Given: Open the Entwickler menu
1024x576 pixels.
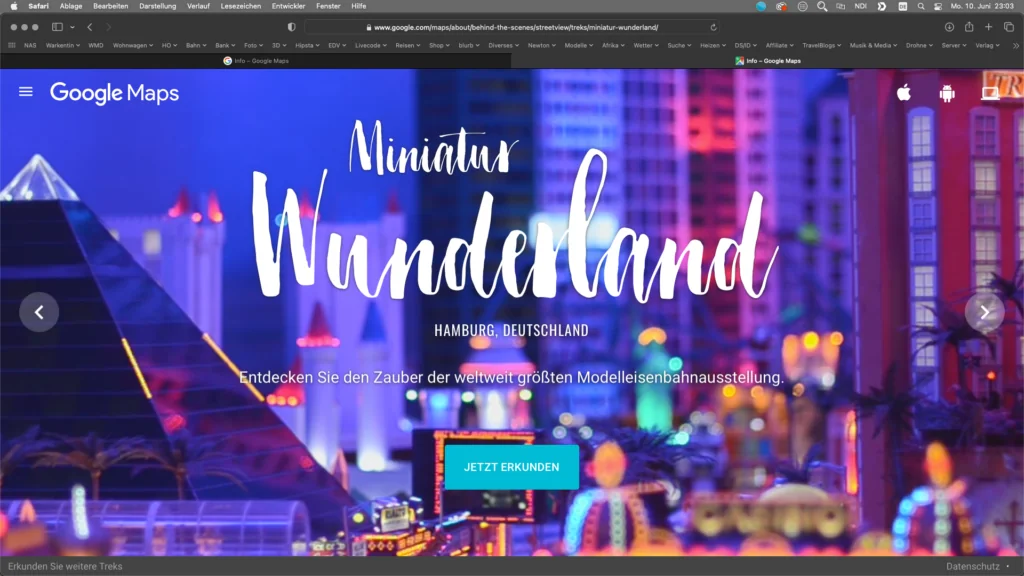Looking at the screenshot, I should (288, 6).
